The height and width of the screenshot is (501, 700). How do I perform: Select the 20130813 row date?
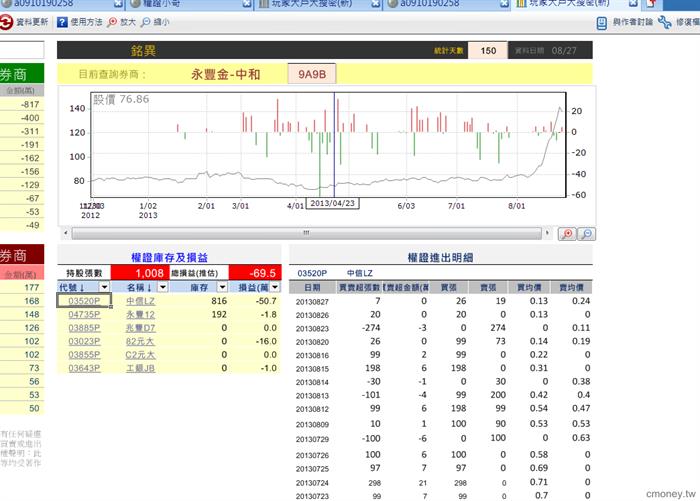tap(312, 396)
